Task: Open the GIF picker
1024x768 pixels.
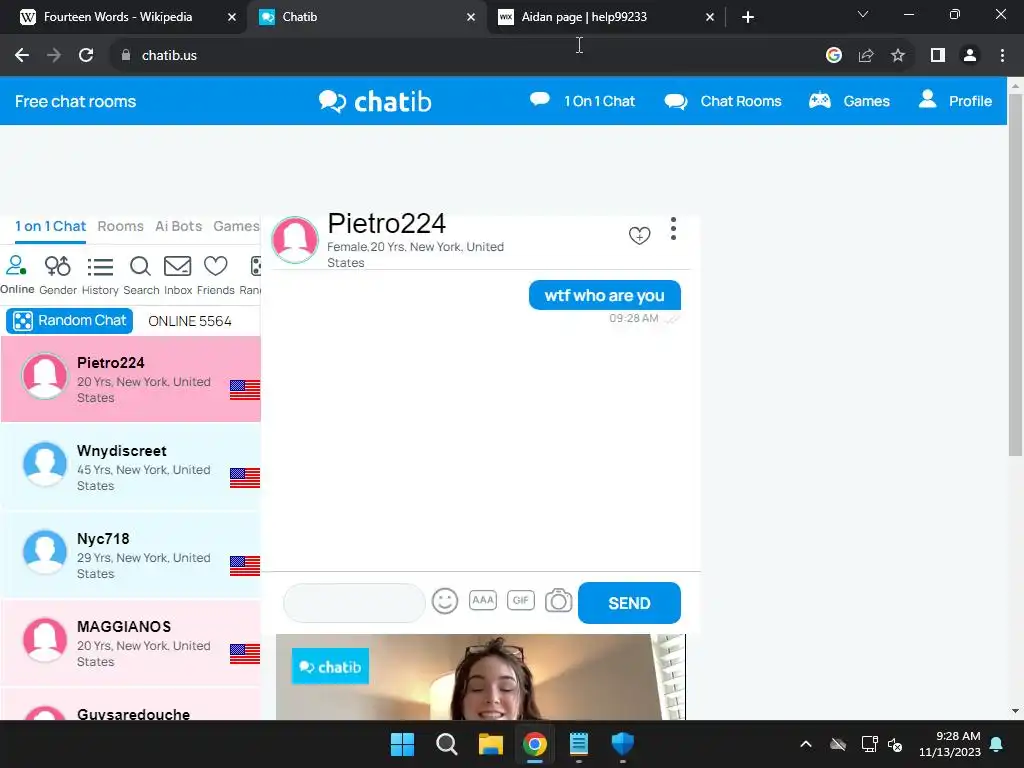Action: [520, 600]
